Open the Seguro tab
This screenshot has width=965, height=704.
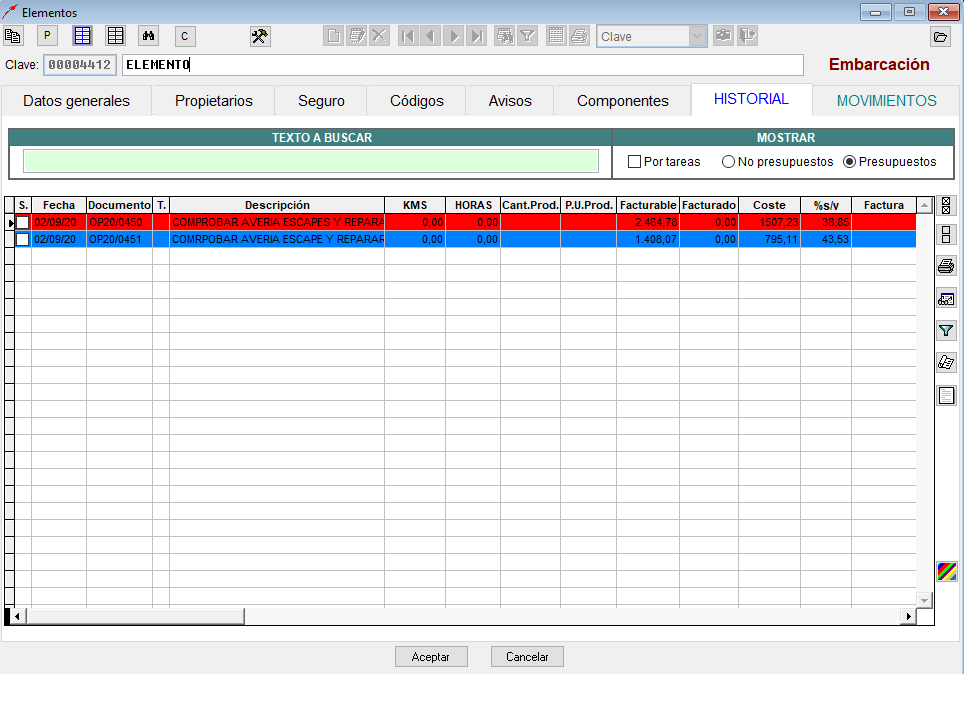coord(321,101)
